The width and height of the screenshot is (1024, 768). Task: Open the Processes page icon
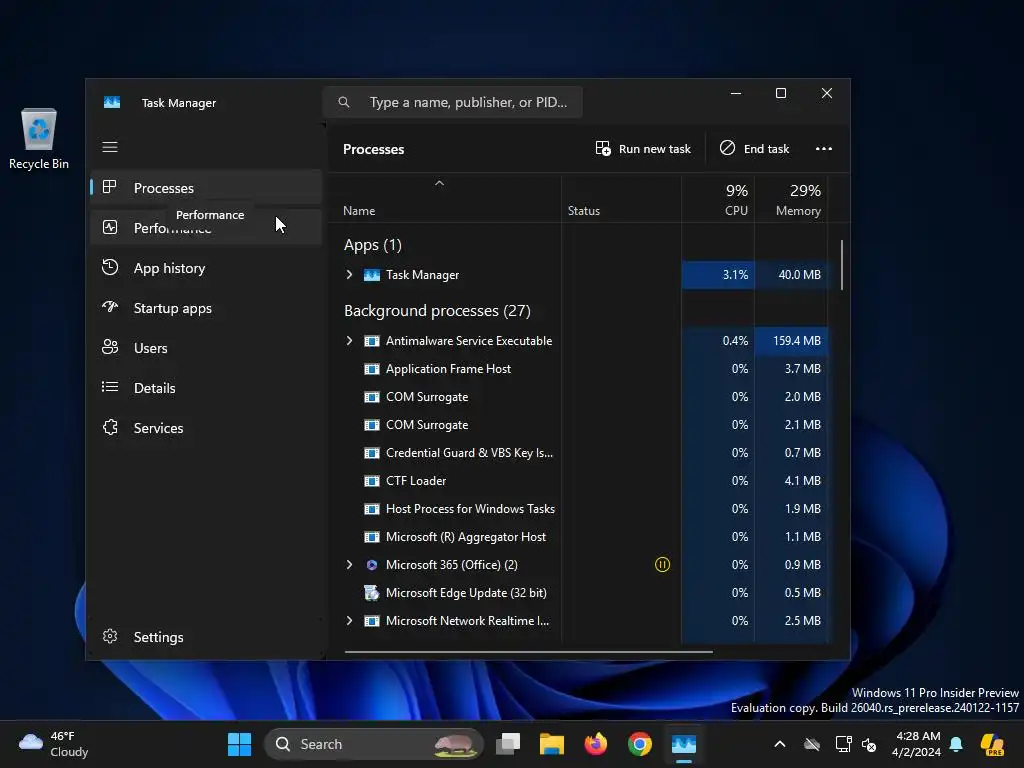[x=110, y=187]
